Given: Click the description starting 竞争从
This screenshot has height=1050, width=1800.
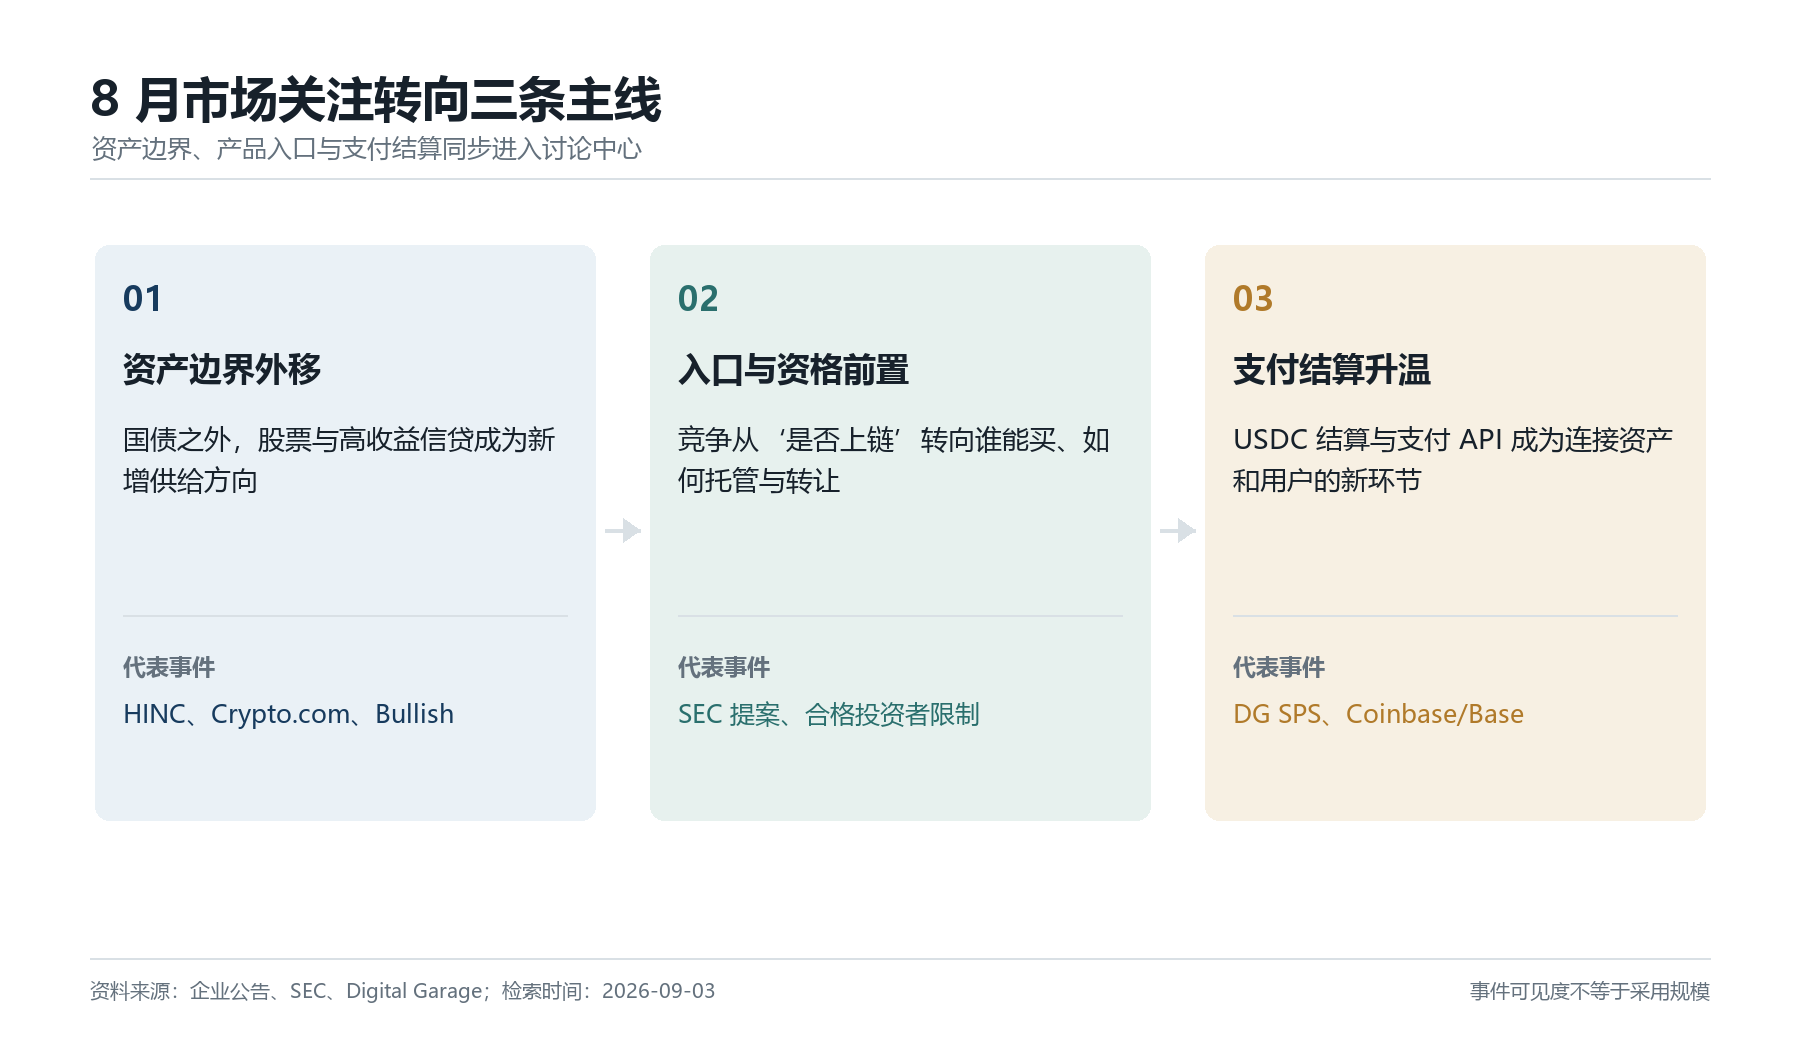Looking at the screenshot, I should [x=894, y=460].
